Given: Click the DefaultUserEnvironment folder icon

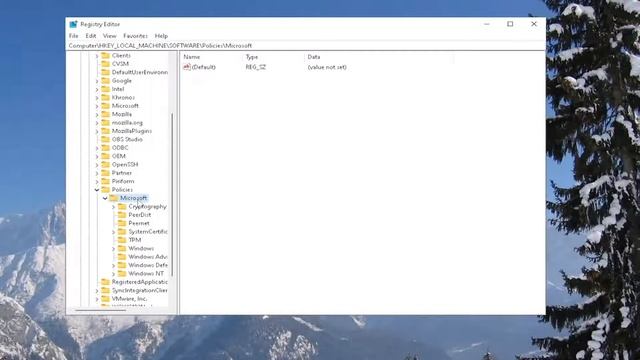Looking at the screenshot, I should [x=106, y=72].
